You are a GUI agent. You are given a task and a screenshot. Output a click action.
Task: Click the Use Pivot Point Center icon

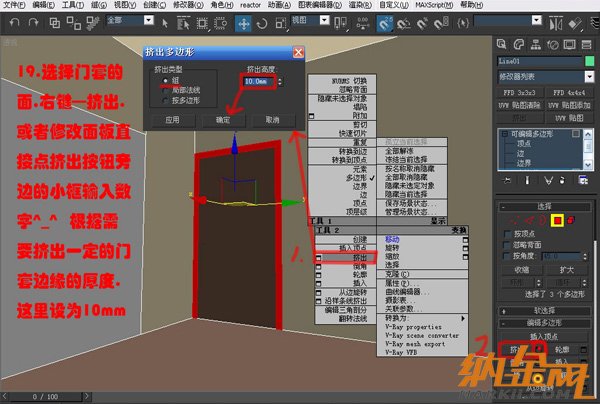click(340, 24)
